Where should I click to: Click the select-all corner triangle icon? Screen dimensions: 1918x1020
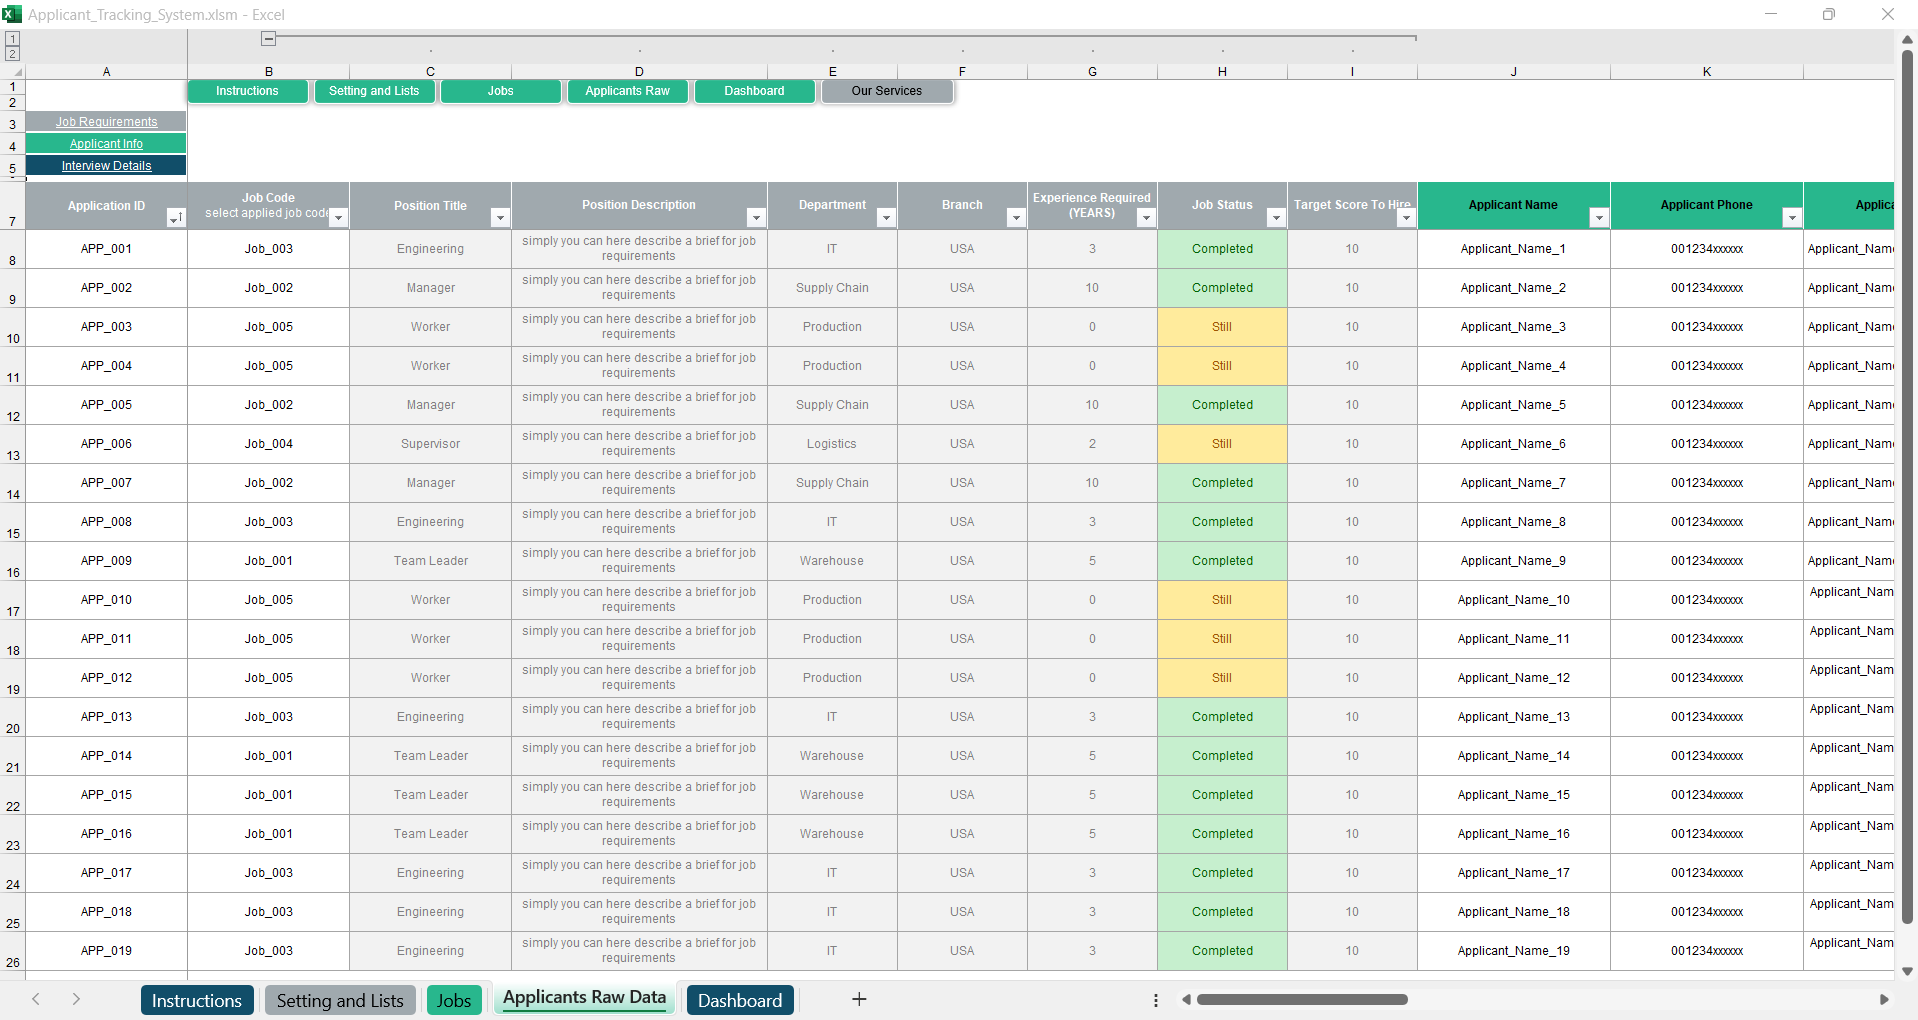(17, 72)
